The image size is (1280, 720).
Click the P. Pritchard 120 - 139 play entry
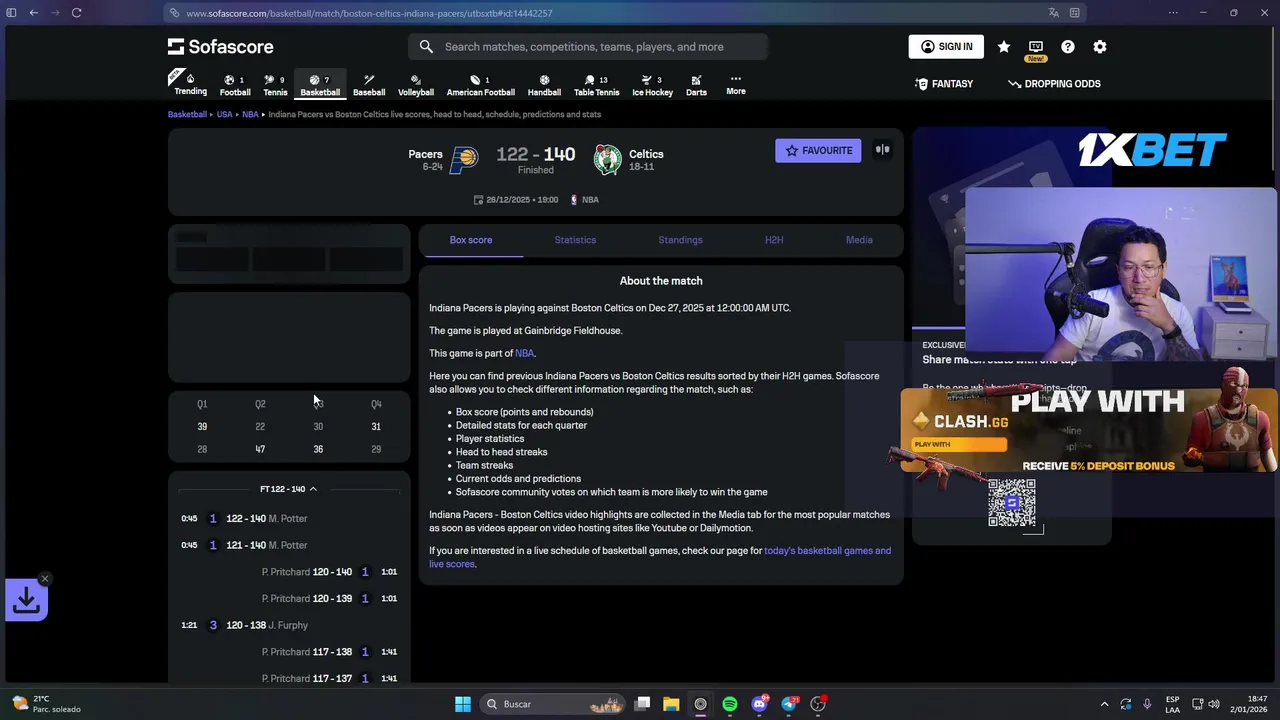[x=289, y=598]
